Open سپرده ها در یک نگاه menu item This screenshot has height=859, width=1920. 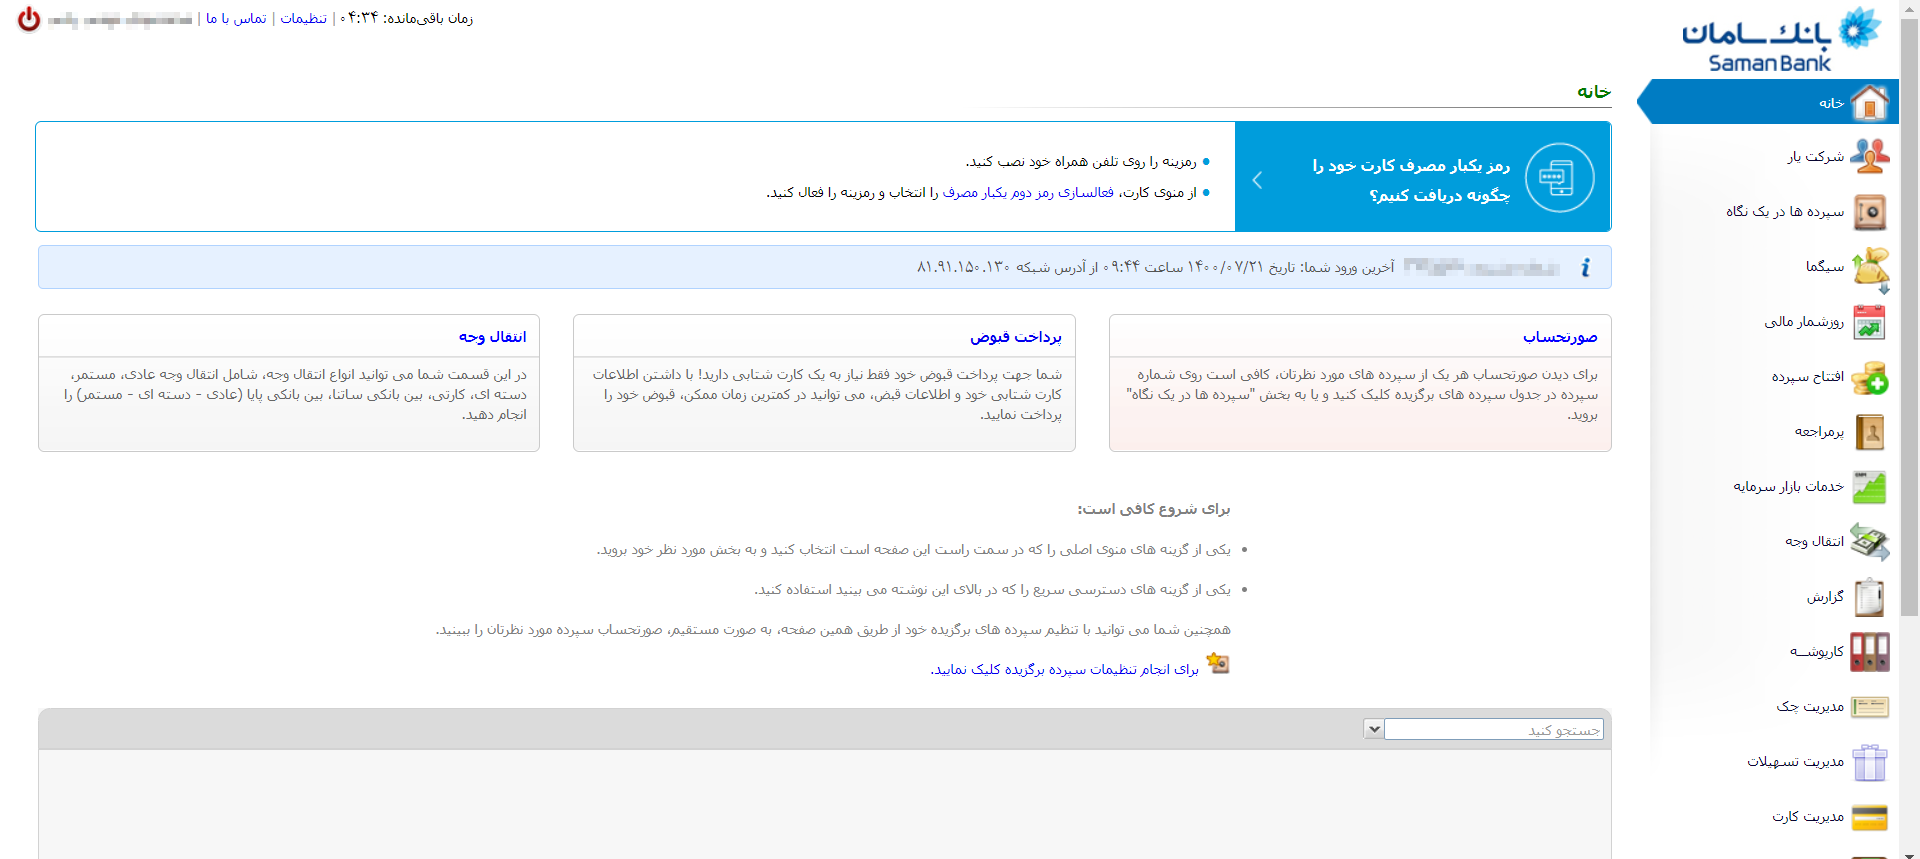(1785, 212)
